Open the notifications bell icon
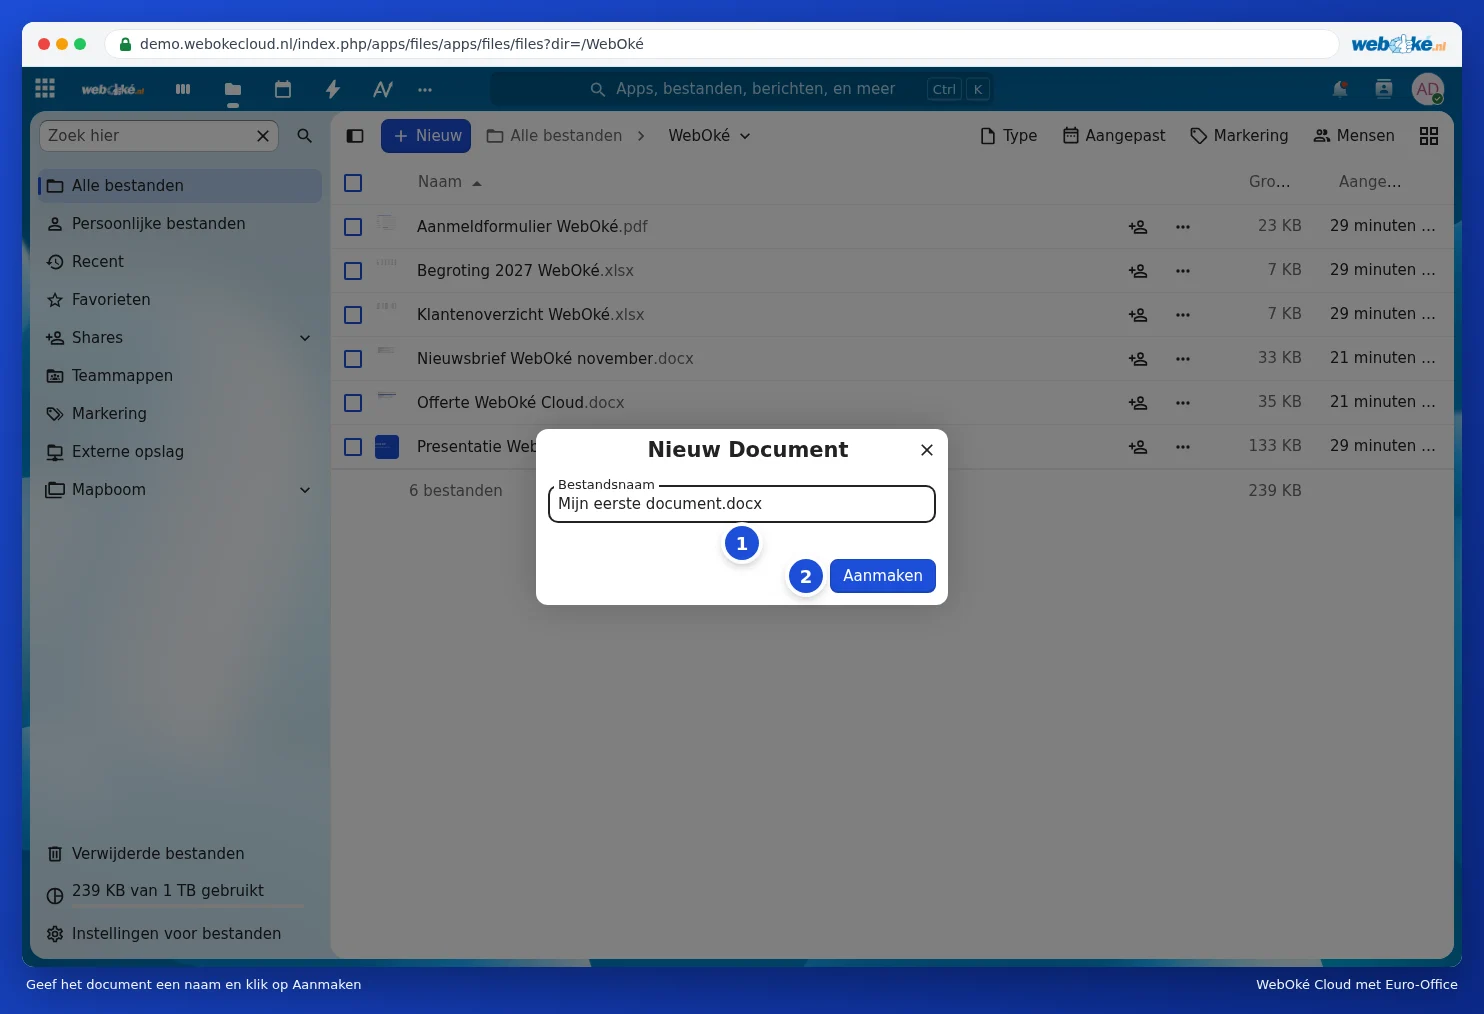 (1340, 89)
